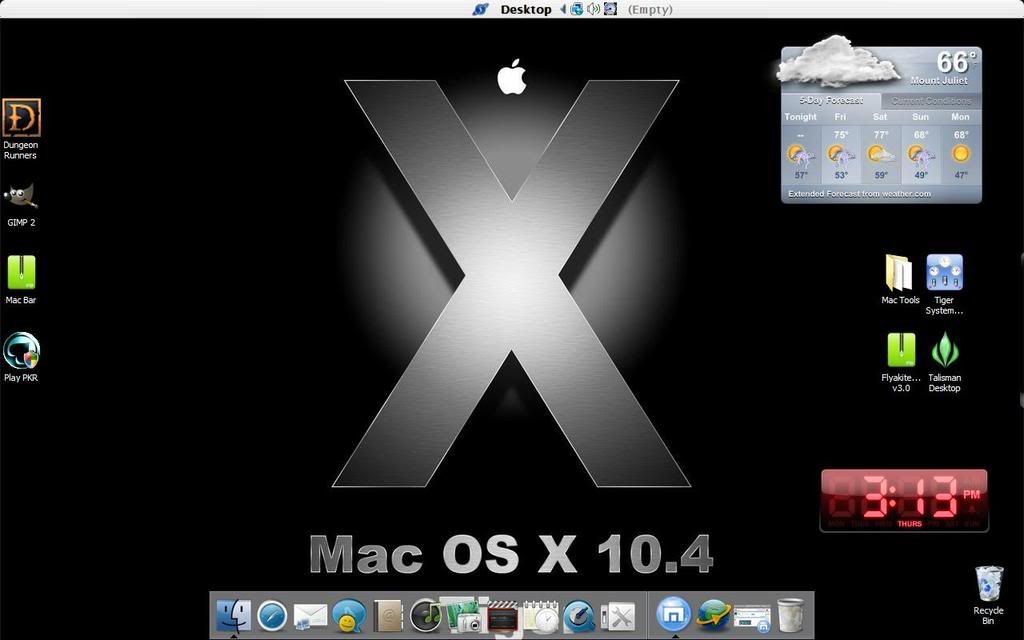Image resolution: width=1024 pixels, height=640 pixels.
Task: Click the Tonight forecast column icon
Action: [801, 155]
